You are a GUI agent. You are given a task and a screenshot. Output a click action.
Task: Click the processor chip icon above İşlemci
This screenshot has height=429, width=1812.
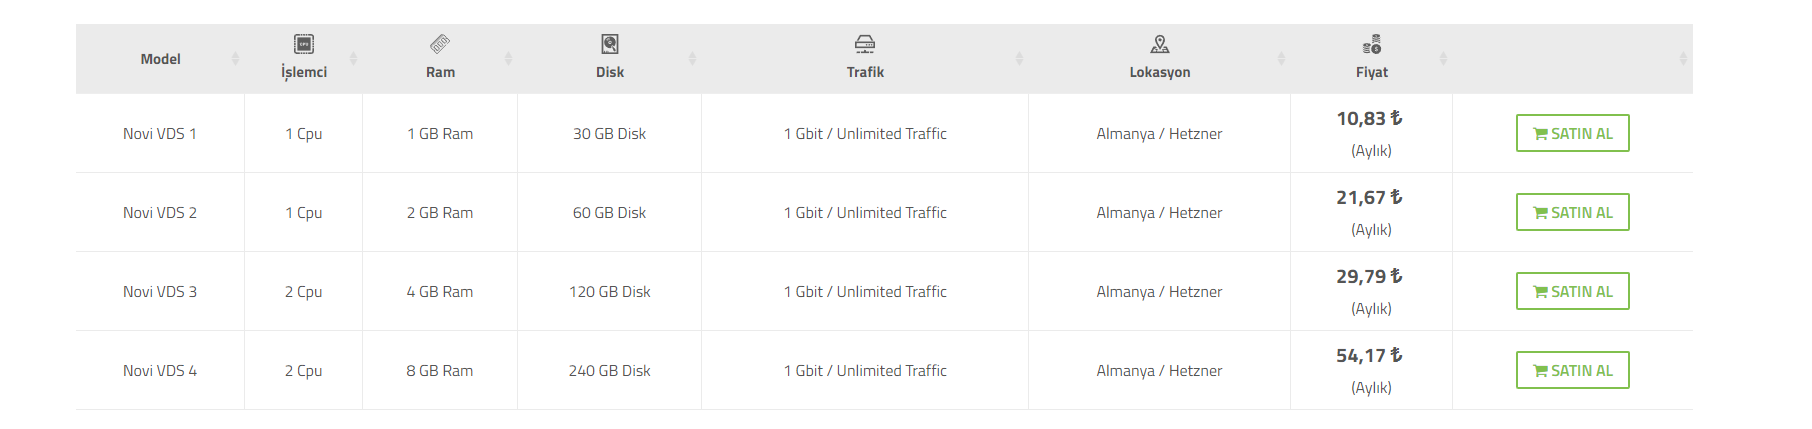[304, 44]
